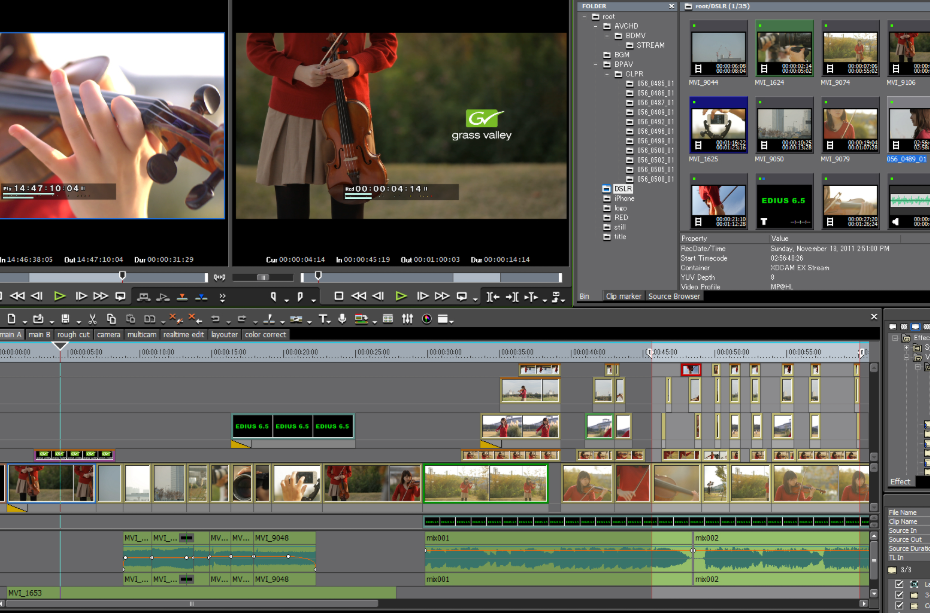Click the Set In point icon

pyautogui.click(x=273, y=296)
